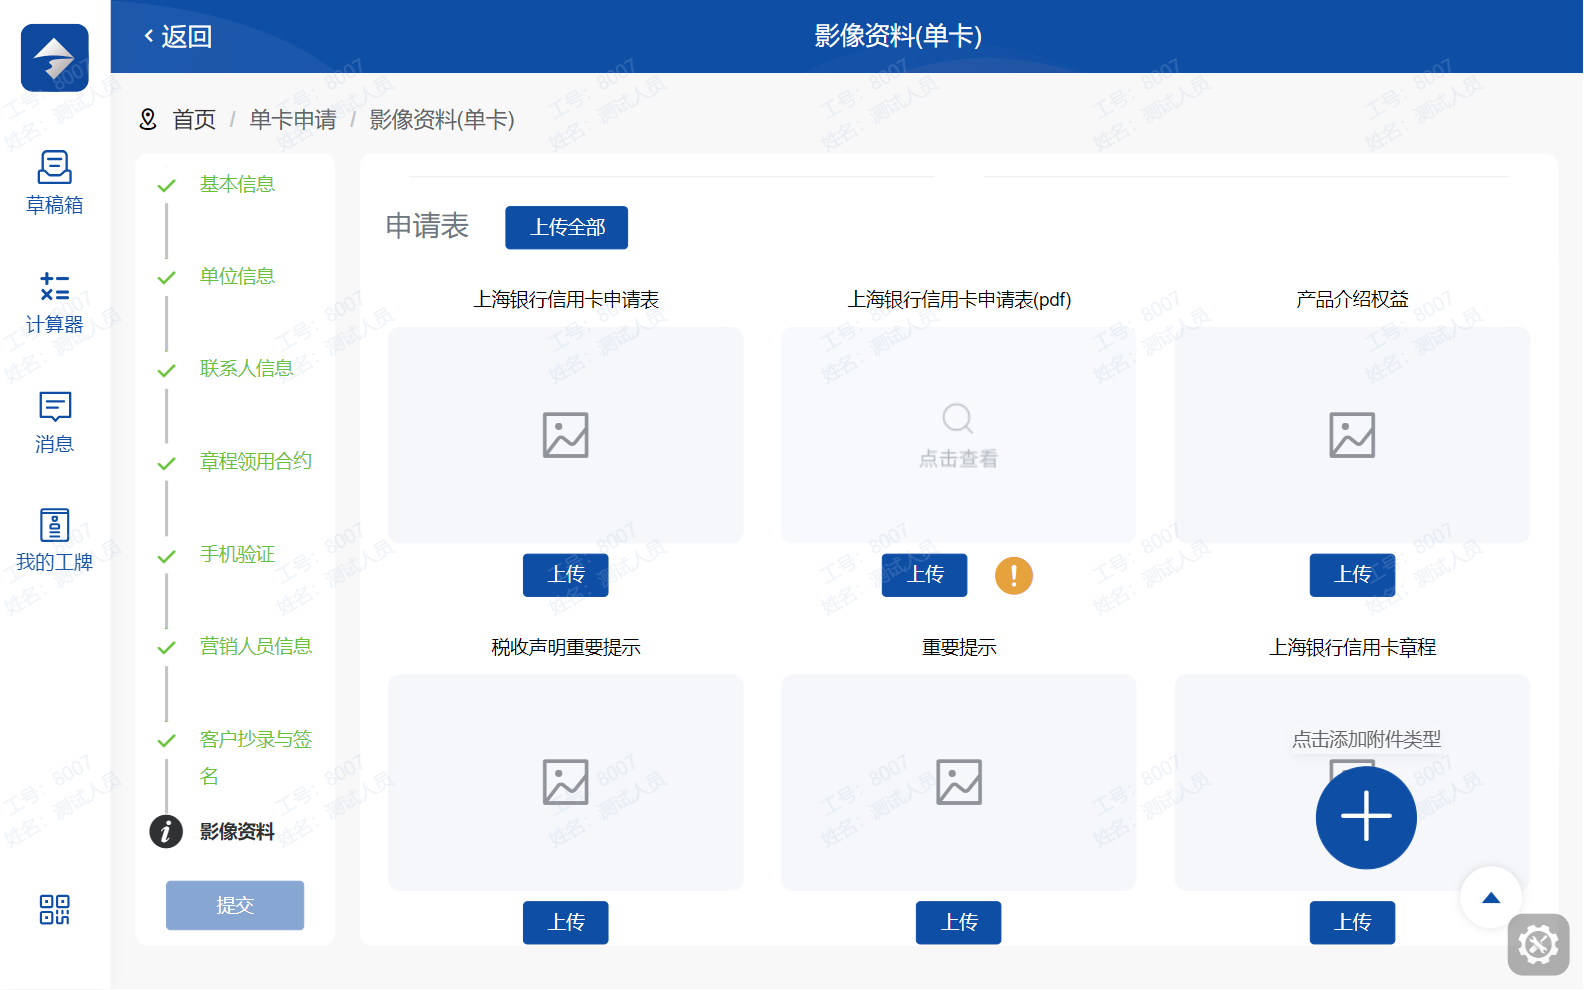
Task: Click the QR code icon in the sidebar
Action: (x=55, y=909)
